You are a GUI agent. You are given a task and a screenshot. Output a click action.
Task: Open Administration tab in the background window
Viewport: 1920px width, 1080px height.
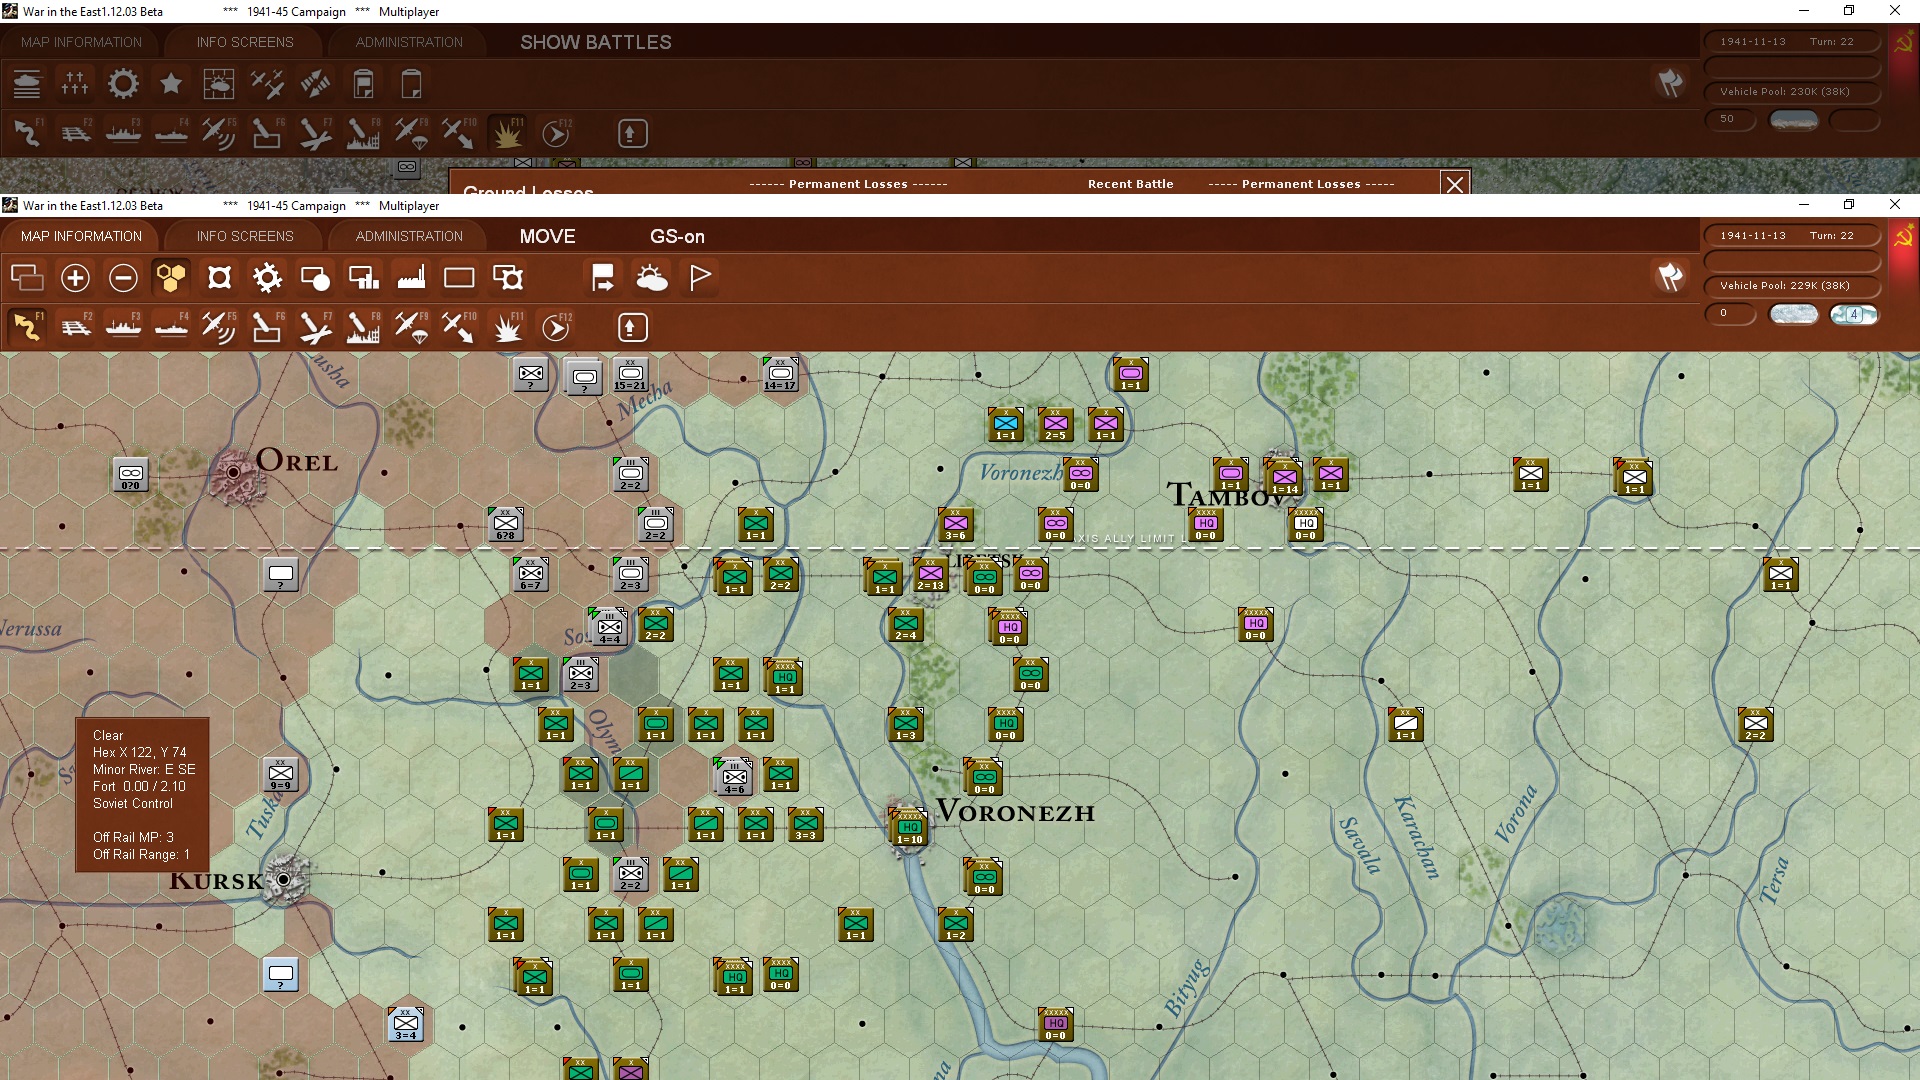pyautogui.click(x=409, y=42)
